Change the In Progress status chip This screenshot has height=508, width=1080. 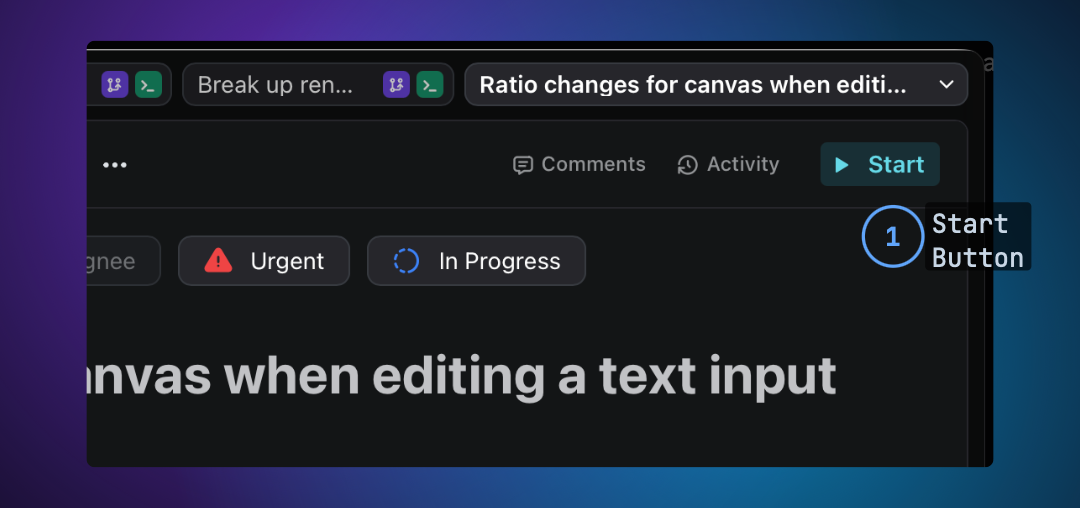pos(476,261)
